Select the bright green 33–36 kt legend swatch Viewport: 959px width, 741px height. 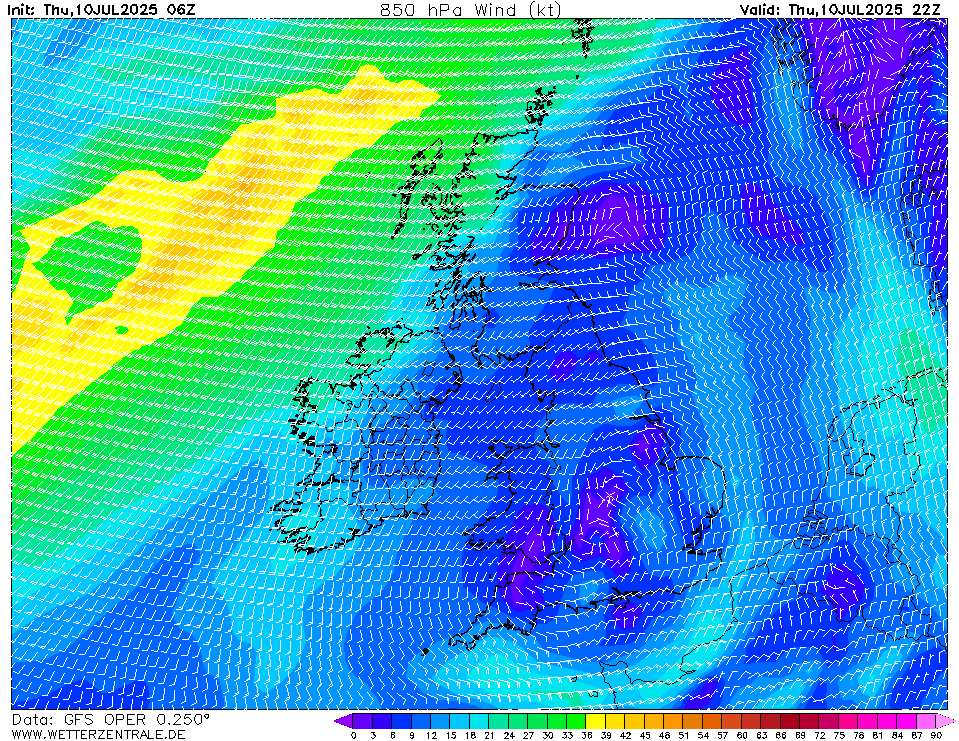576,721
